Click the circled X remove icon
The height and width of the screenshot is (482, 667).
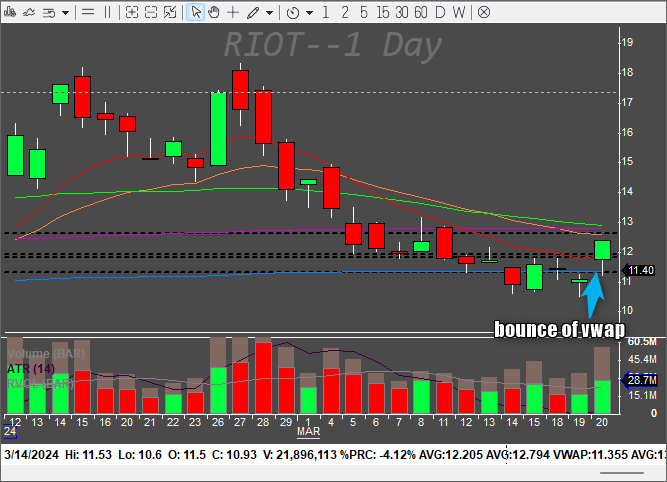point(484,12)
